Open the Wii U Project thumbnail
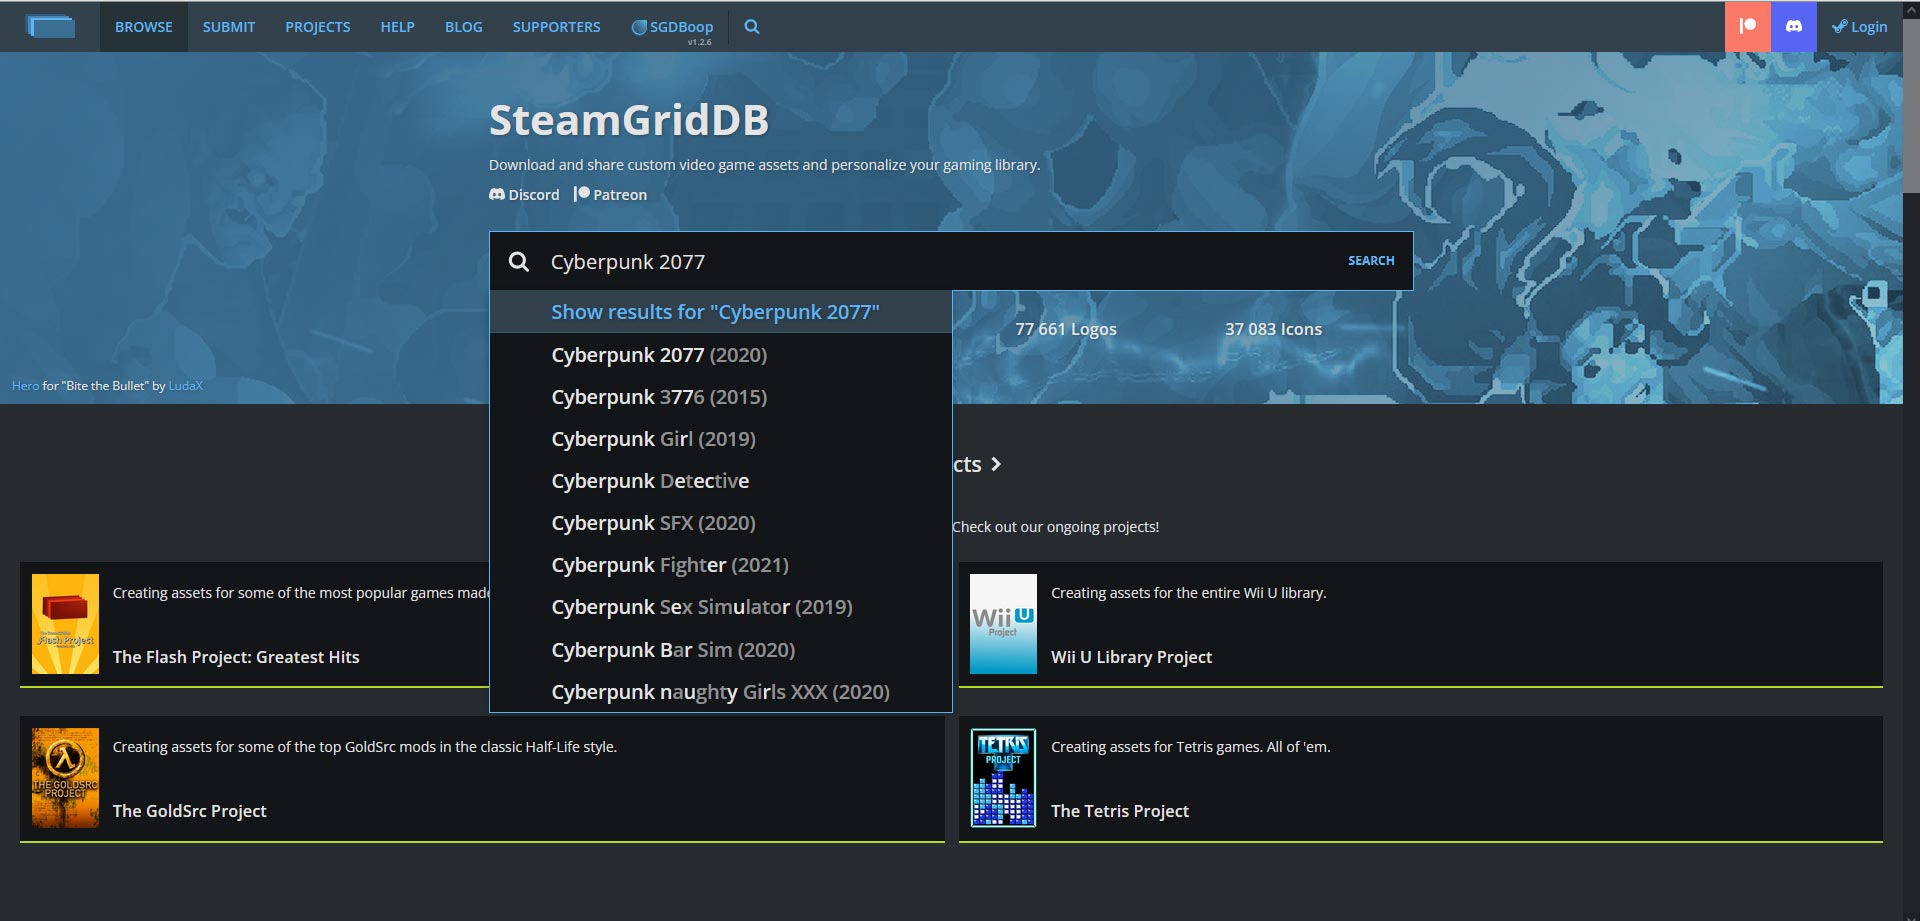This screenshot has width=1920, height=921. point(1003,624)
